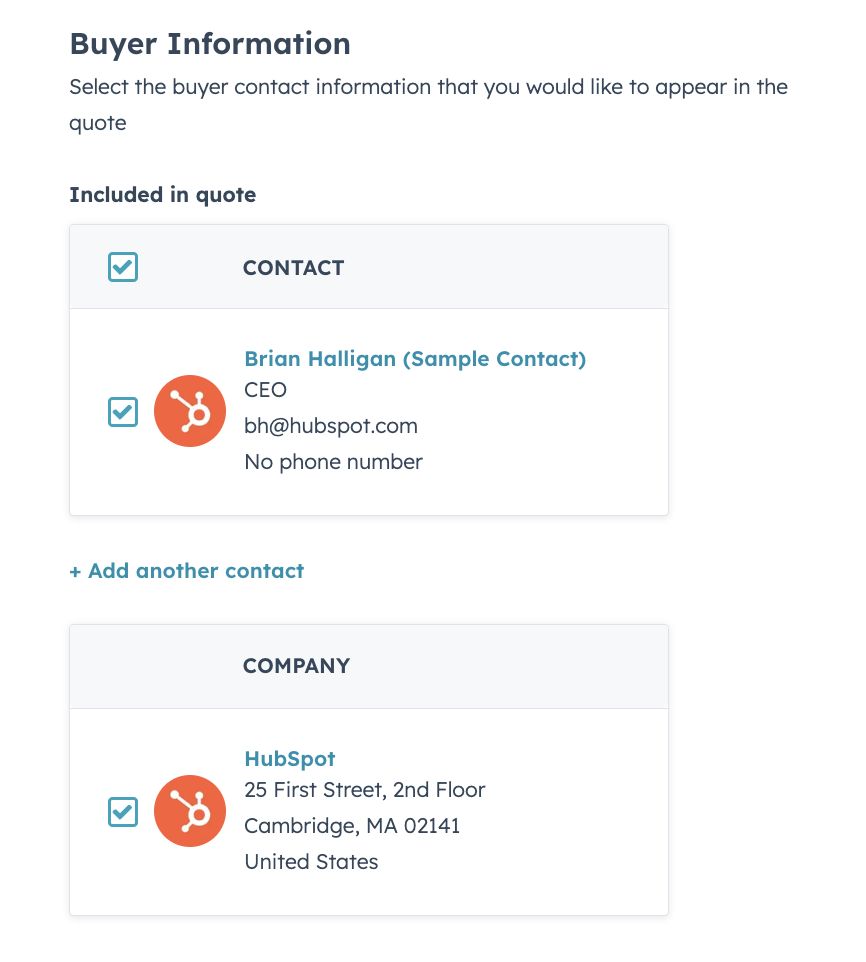The height and width of the screenshot is (962, 866).
Task: Click the Cambridge, MA 02141 line
Action: tap(352, 826)
